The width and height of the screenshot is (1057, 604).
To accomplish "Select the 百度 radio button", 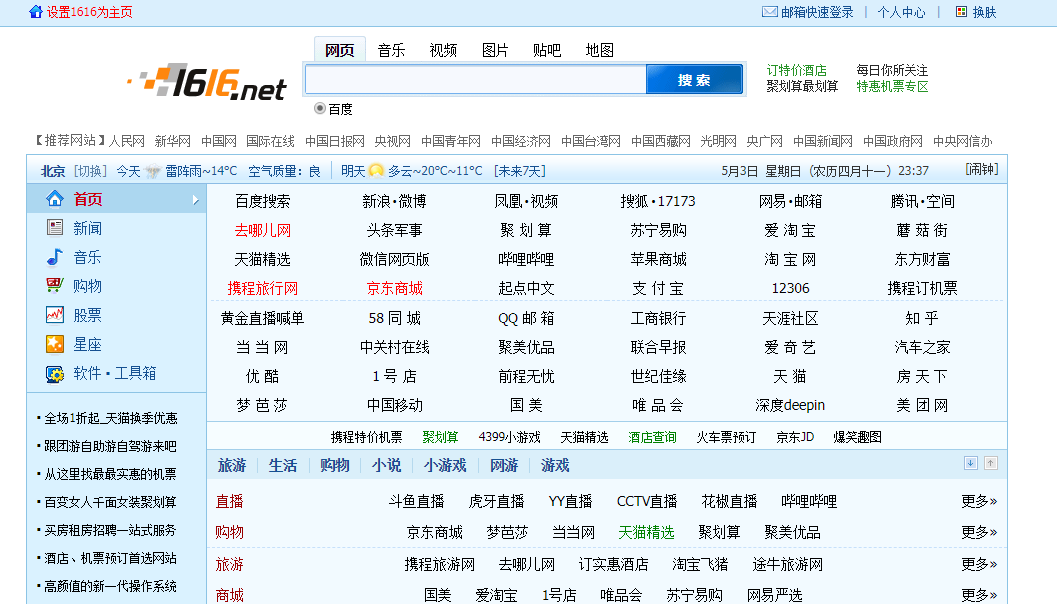I will click(320, 108).
